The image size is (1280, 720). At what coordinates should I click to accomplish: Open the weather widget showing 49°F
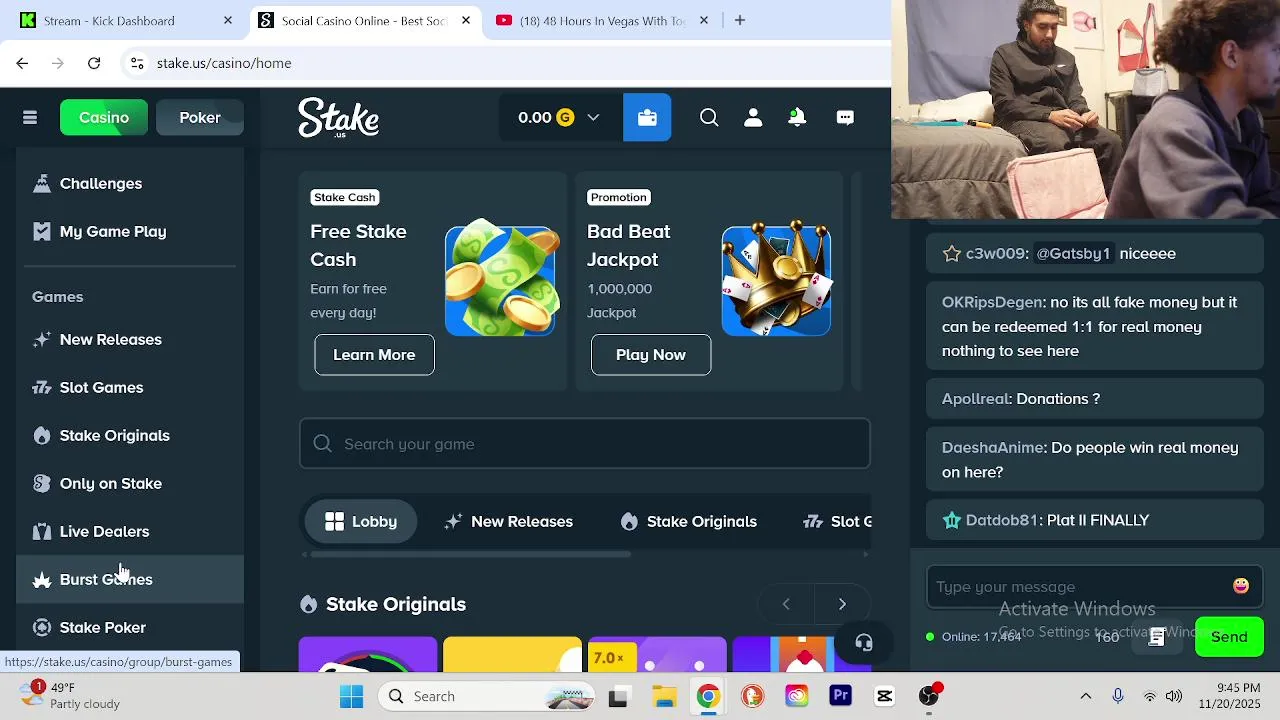[72, 696]
